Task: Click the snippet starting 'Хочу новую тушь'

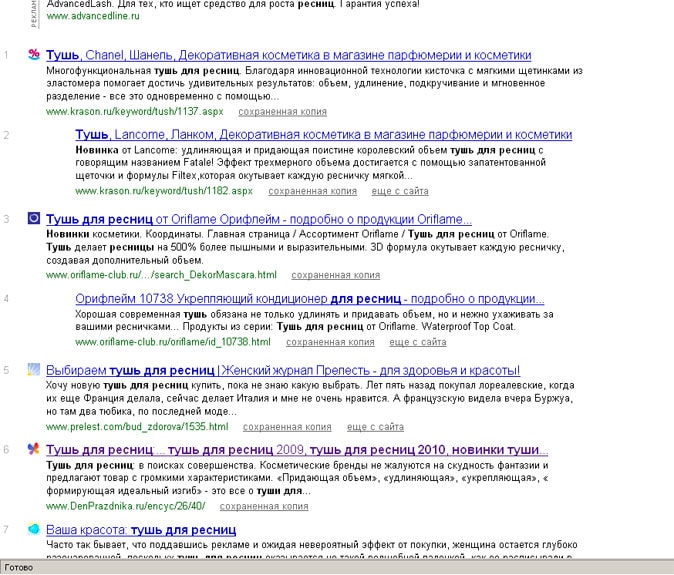Action: [x=310, y=398]
